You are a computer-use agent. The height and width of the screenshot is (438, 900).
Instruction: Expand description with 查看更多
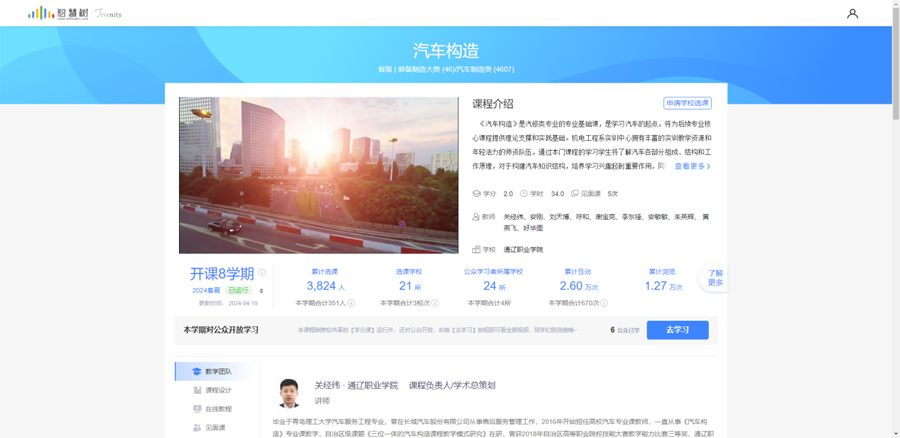(693, 166)
